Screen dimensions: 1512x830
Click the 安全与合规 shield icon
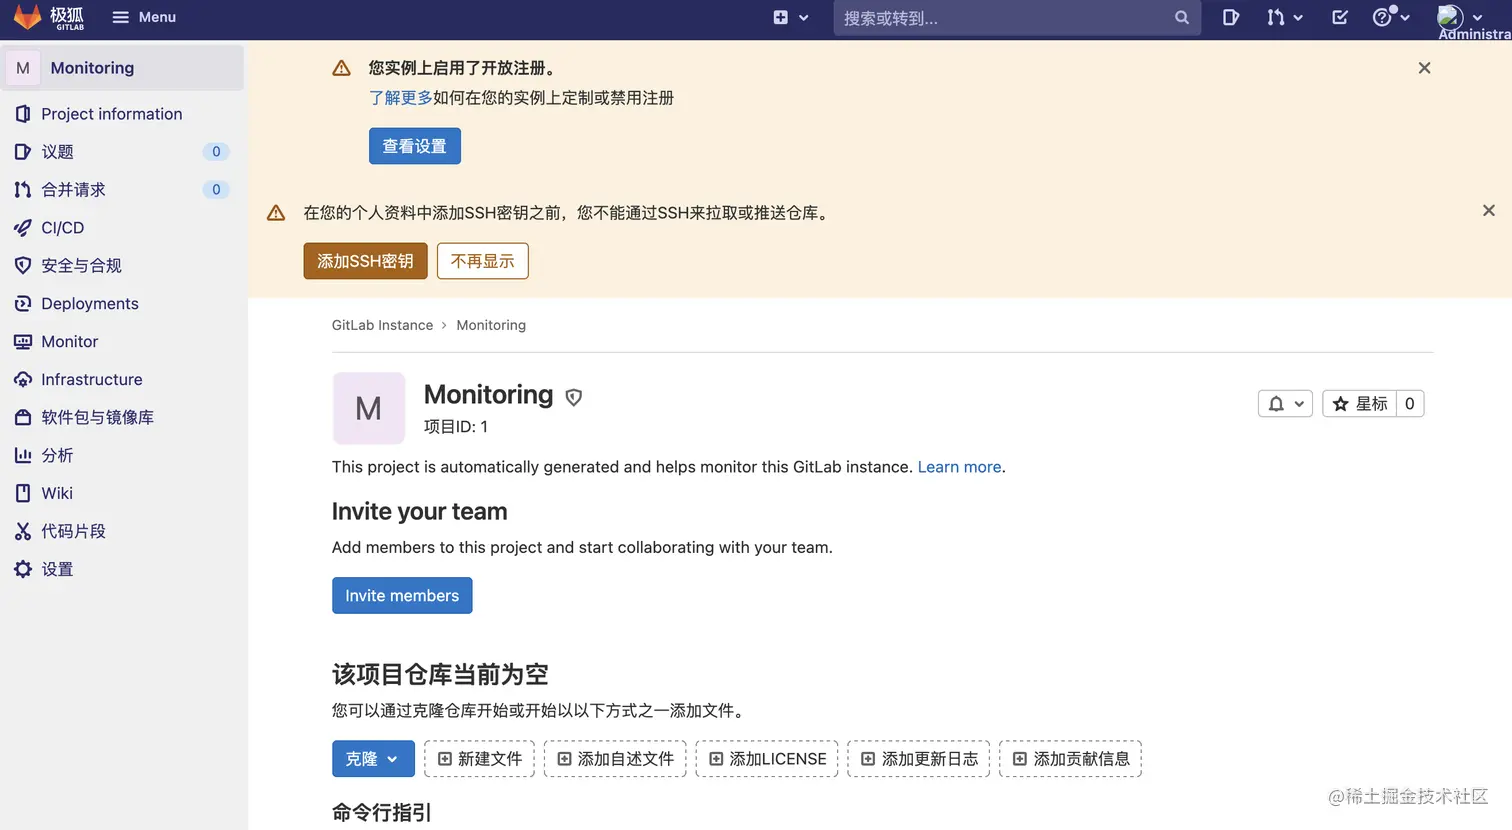pyautogui.click(x=23, y=266)
